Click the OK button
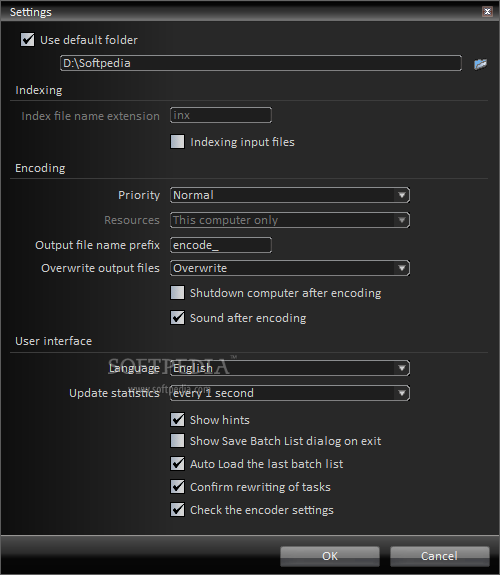Viewport: 500px width, 575px height. click(x=330, y=556)
